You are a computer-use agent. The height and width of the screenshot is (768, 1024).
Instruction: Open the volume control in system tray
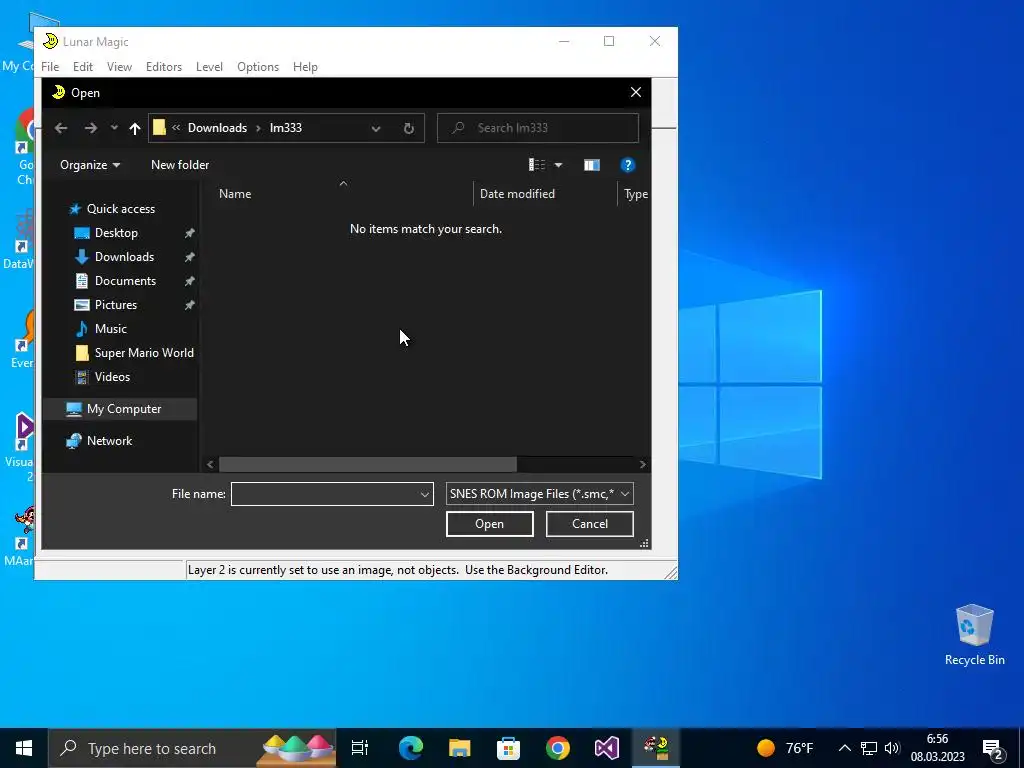[x=892, y=748]
